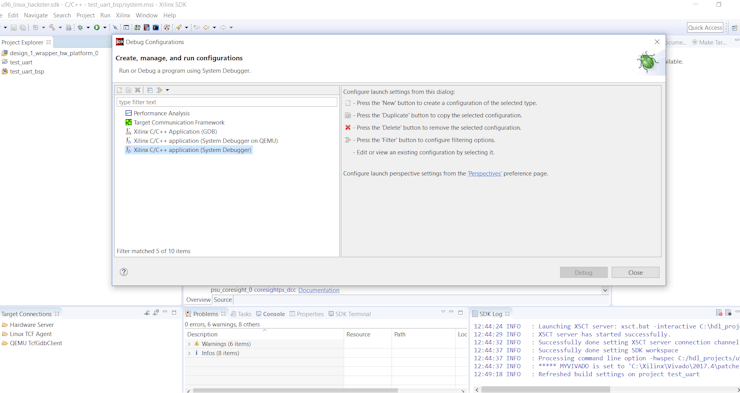Image resolution: width=740 pixels, height=393 pixels.
Task: Select Xilinx C/C++ Application (GDB)
Action: [171, 132]
